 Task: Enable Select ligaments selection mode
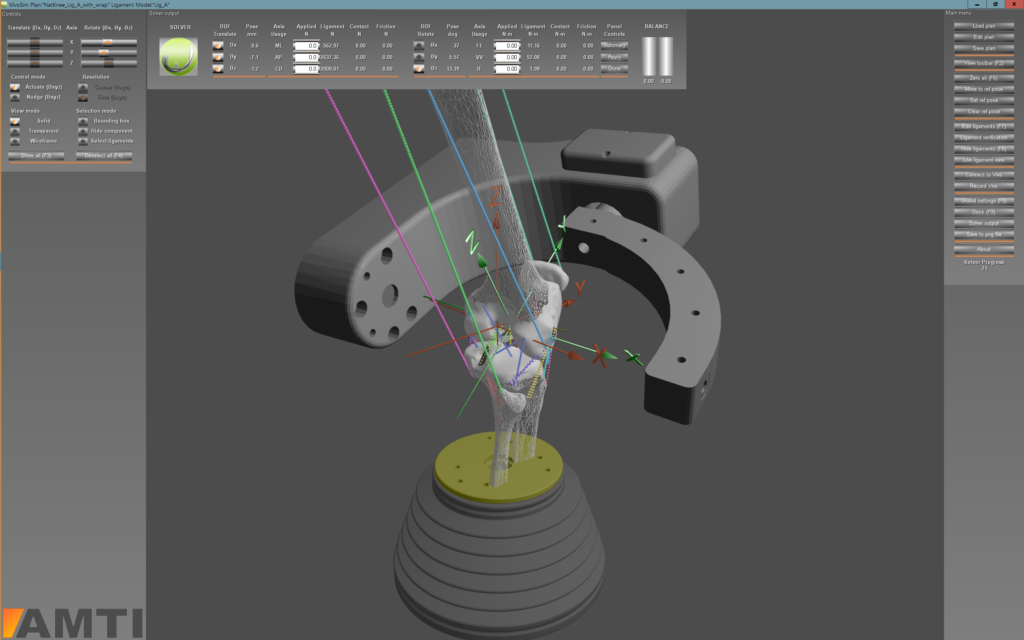[x=83, y=141]
